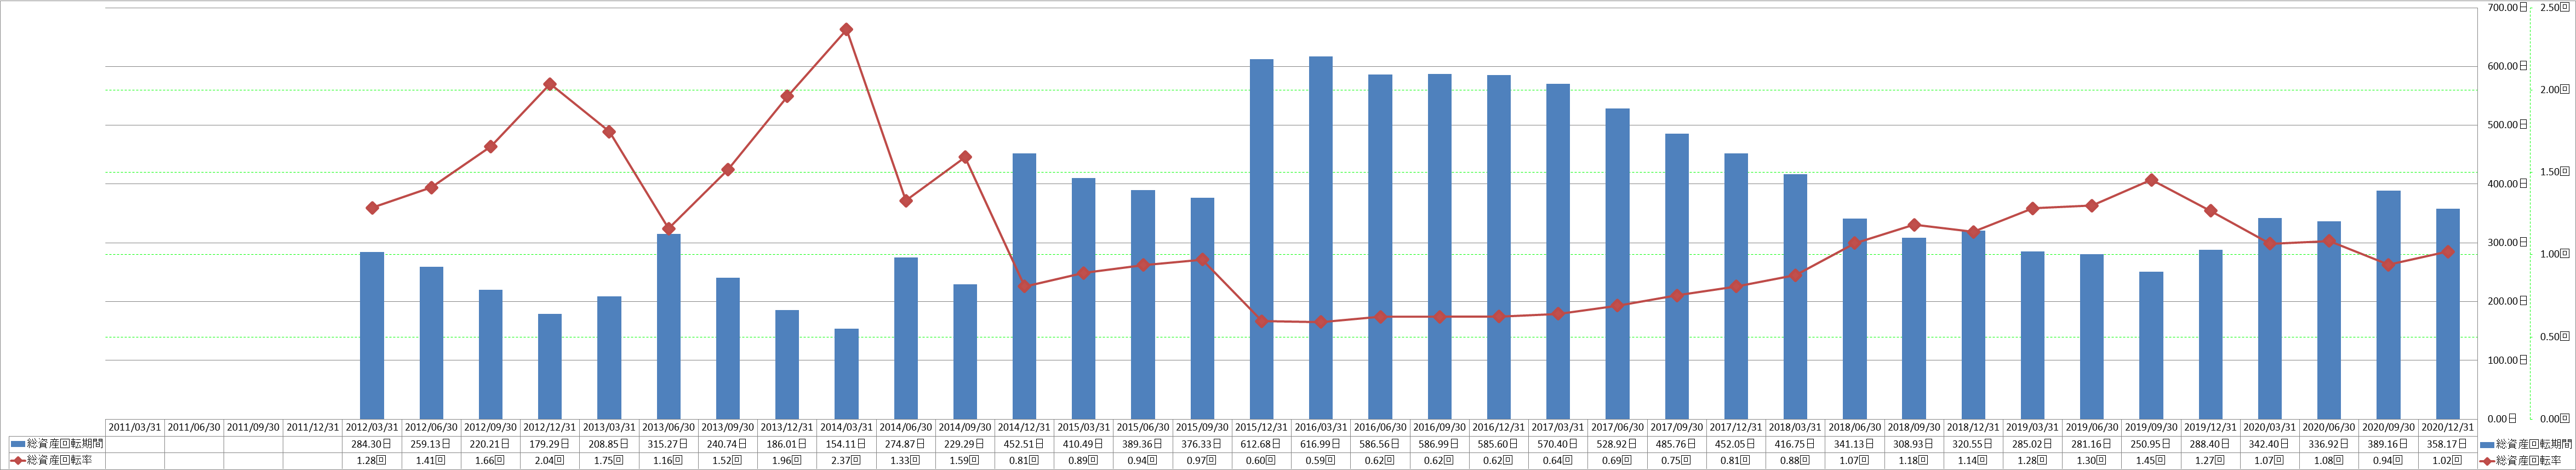Screen dimensions: 2576x470
Task: Click the 2.00回 secondary axis label
Action: point(2555,90)
